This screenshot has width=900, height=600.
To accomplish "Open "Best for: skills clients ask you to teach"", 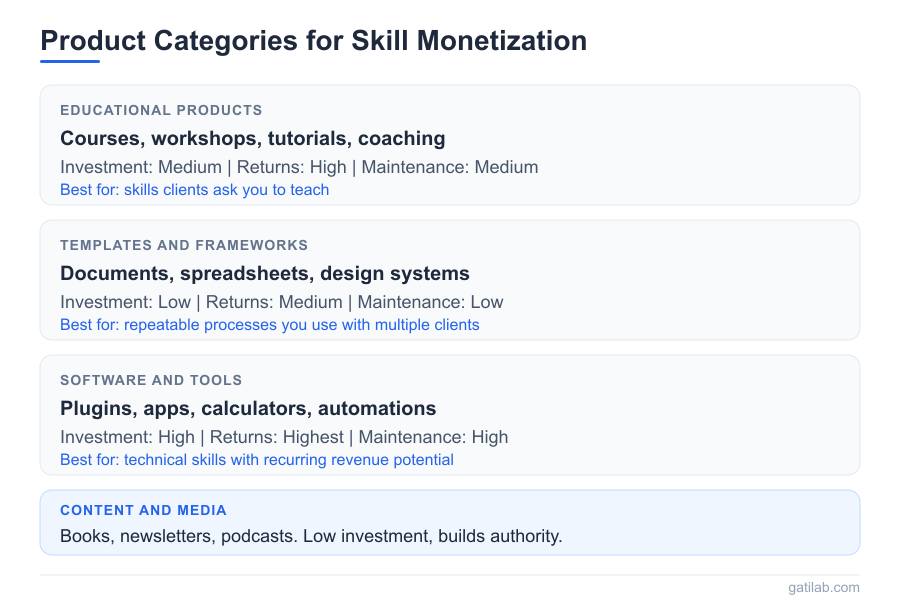I will pos(194,190).
